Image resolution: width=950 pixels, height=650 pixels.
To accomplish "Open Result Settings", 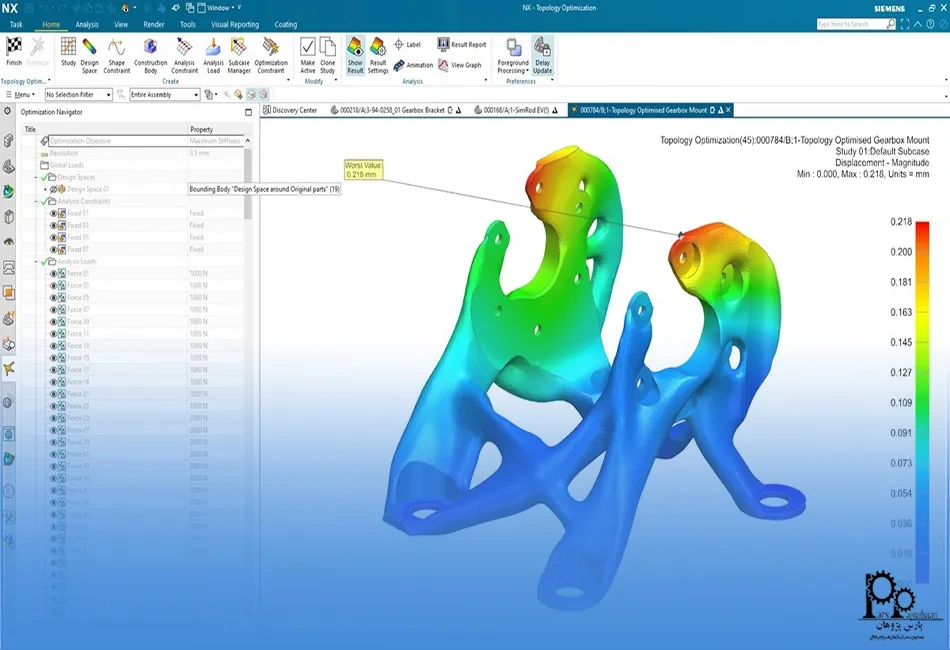I will coord(377,55).
